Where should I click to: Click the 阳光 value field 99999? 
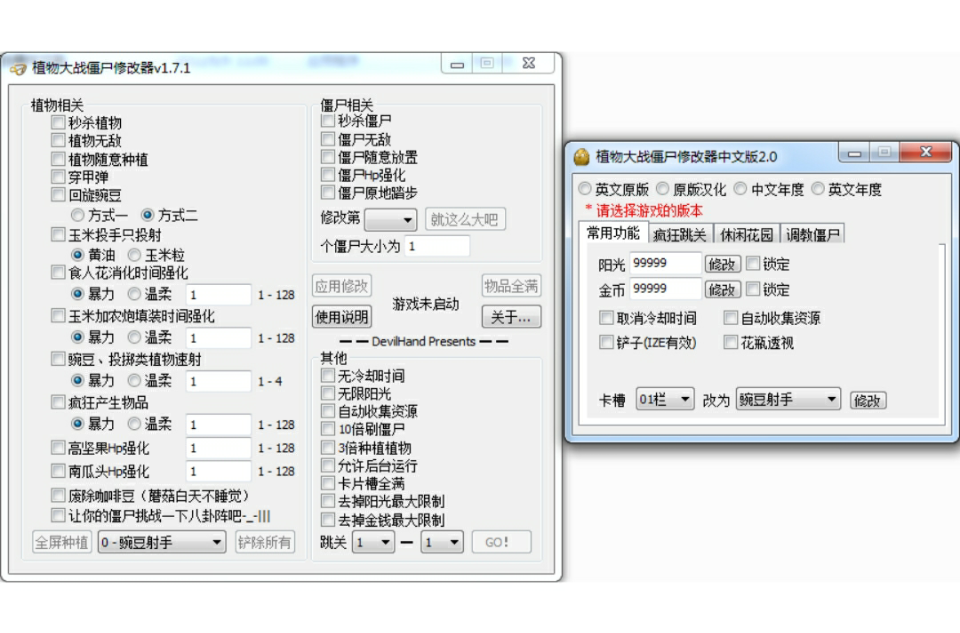tap(665, 263)
